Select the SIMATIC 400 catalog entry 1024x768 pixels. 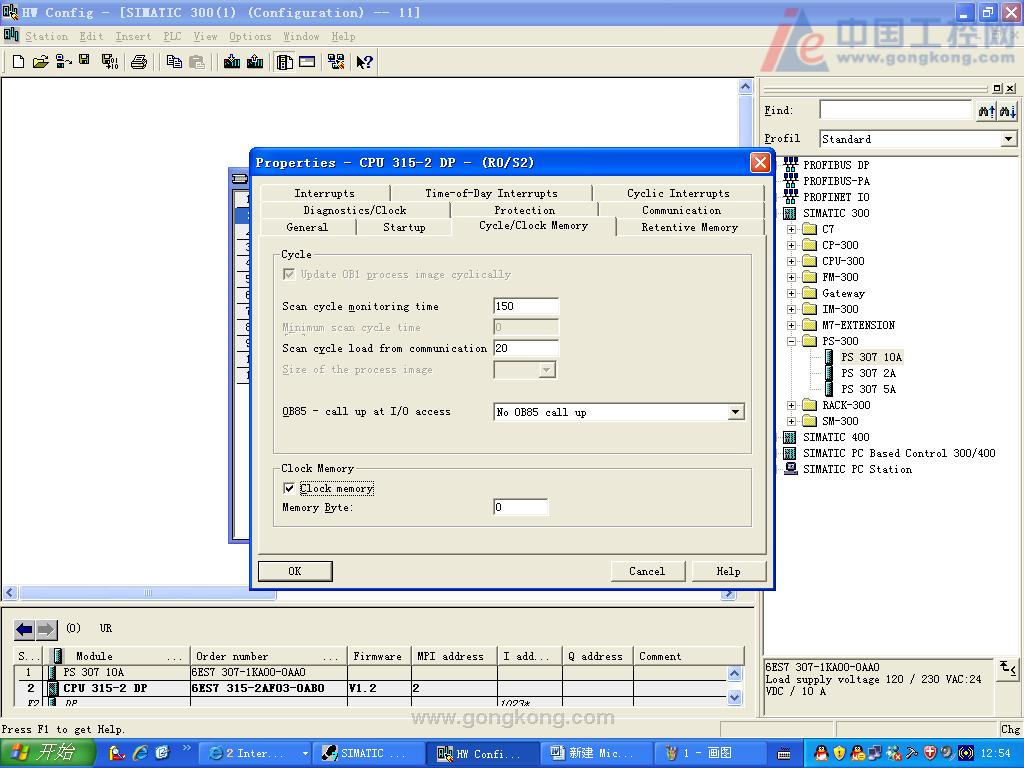(x=836, y=438)
